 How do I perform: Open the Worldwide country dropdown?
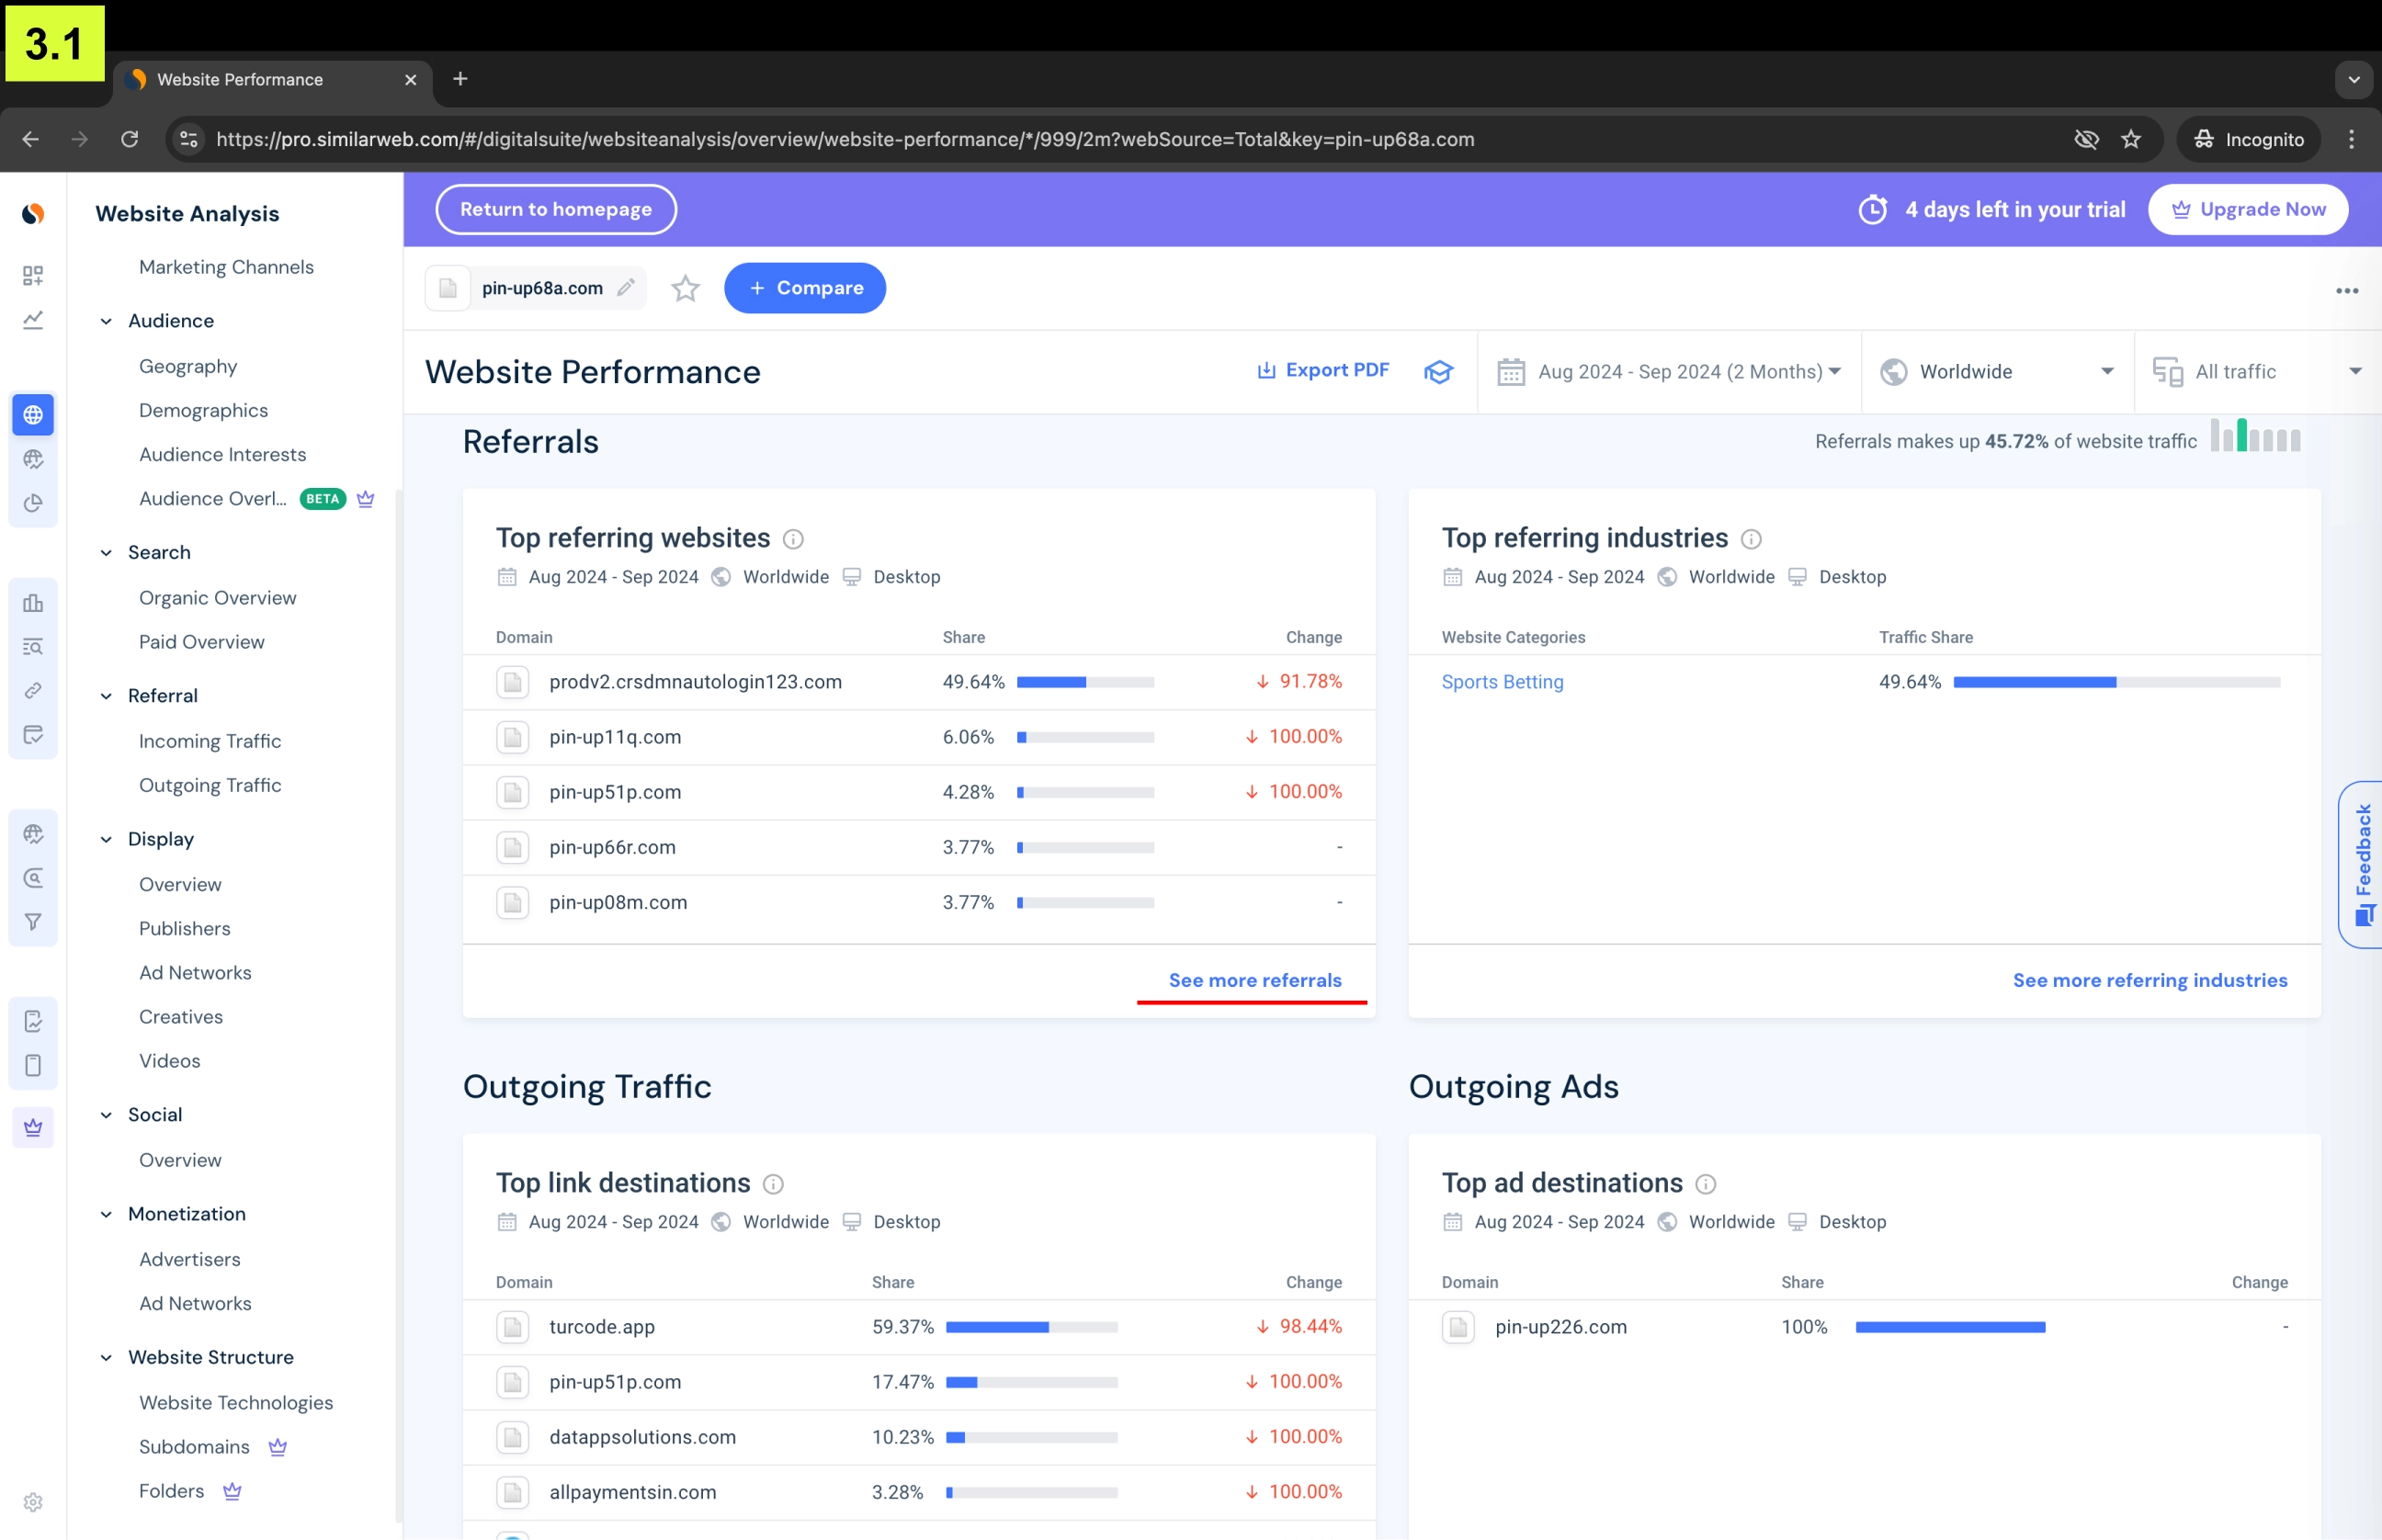pos(1996,372)
